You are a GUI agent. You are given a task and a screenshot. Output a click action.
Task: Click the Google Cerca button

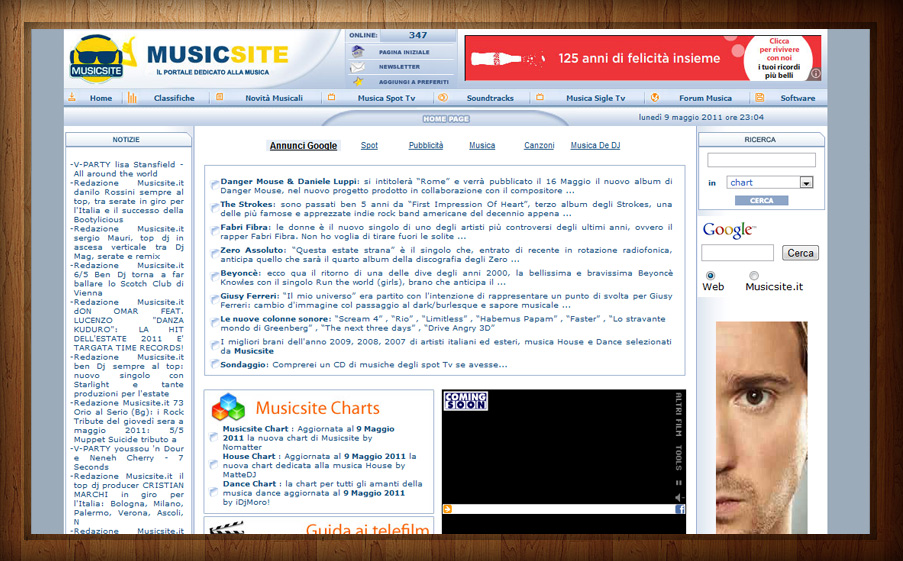point(800,253)
